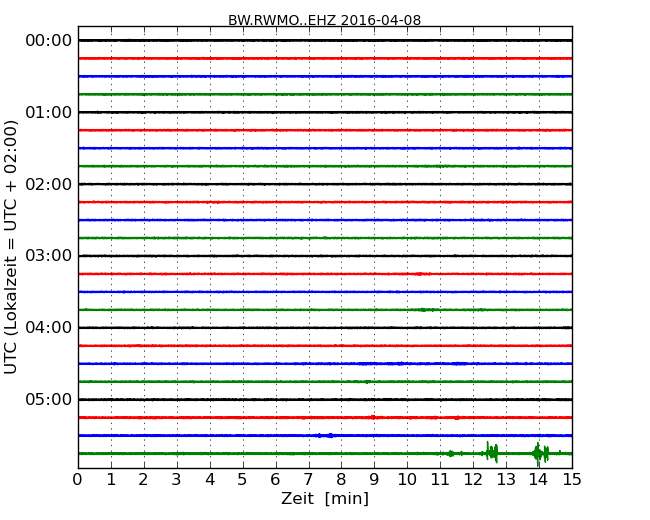Click x-axis tick label 12

coord(473,479)
